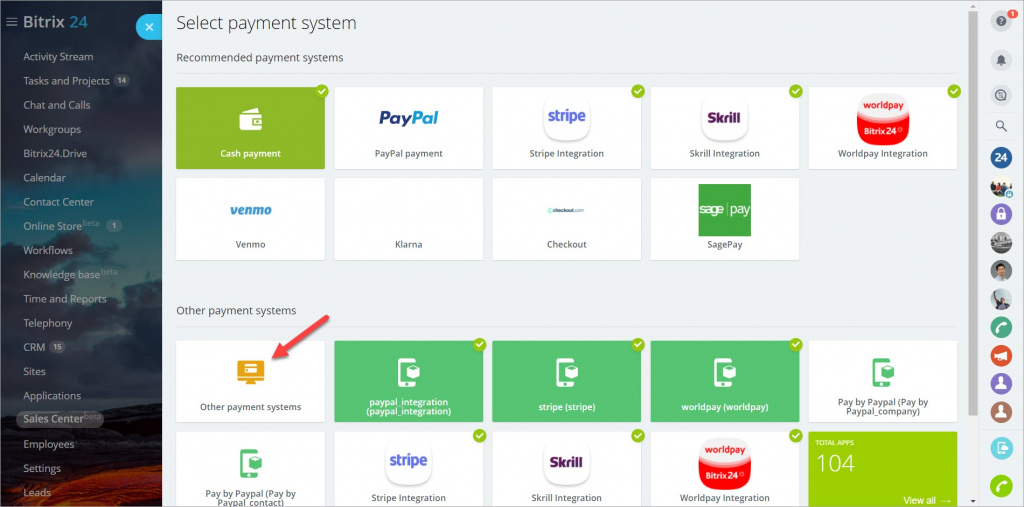Viewport: 1024px width, 507px height.
Task: Open Tasks and Projects in the sidebar
Action: [66, 81]
